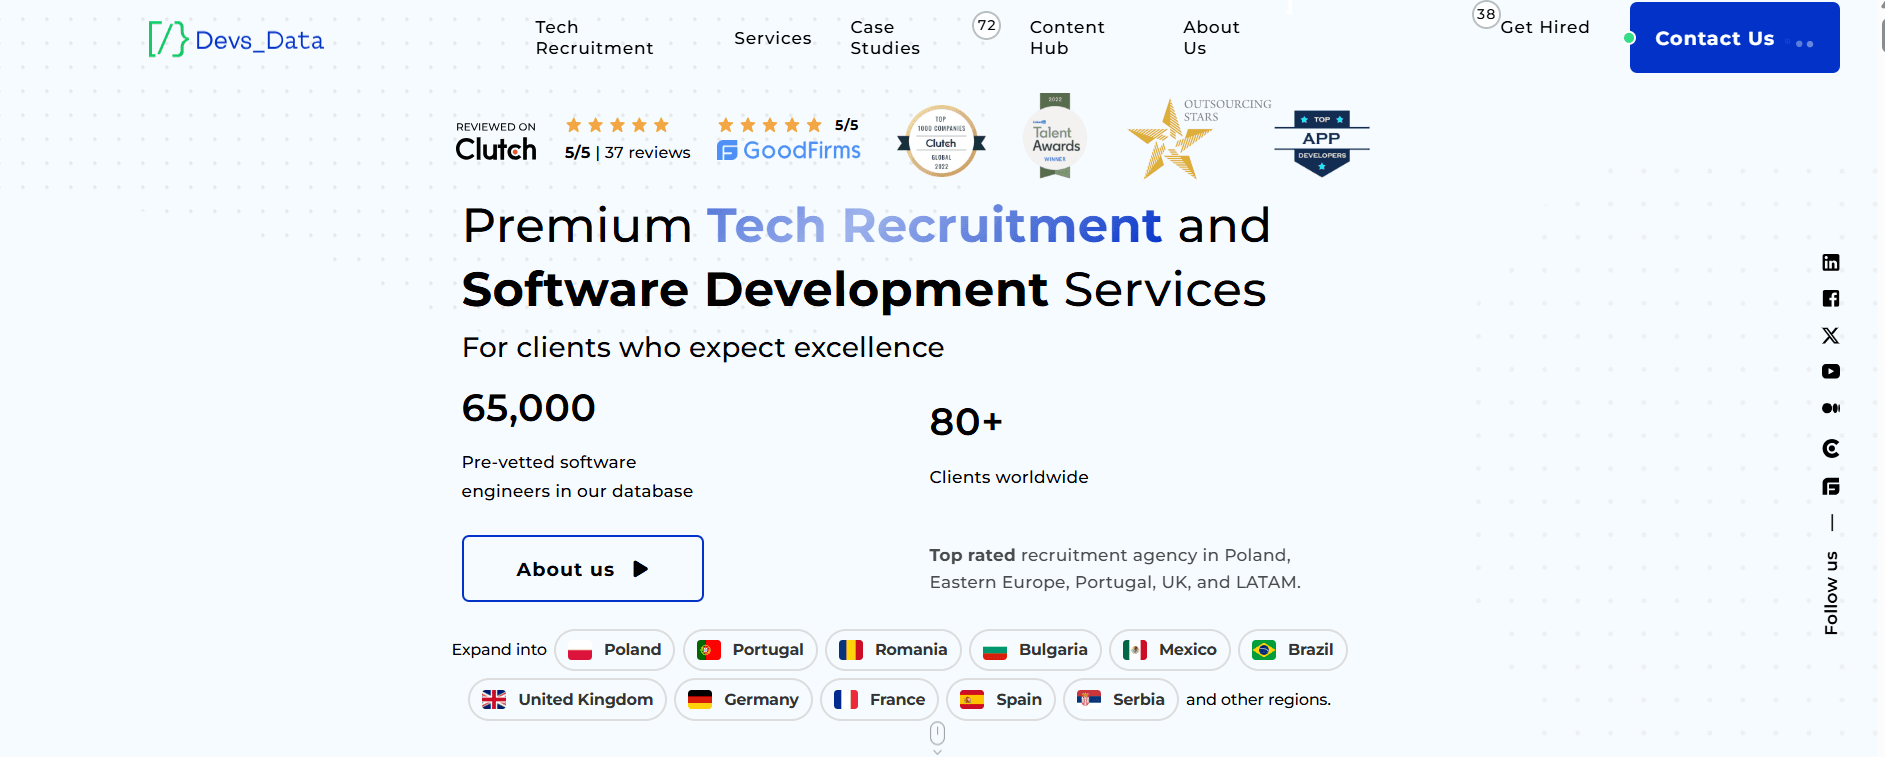1885x757 pixels.
Task: Click the GoodFirms rating logo
Action: tap(789, 150)
